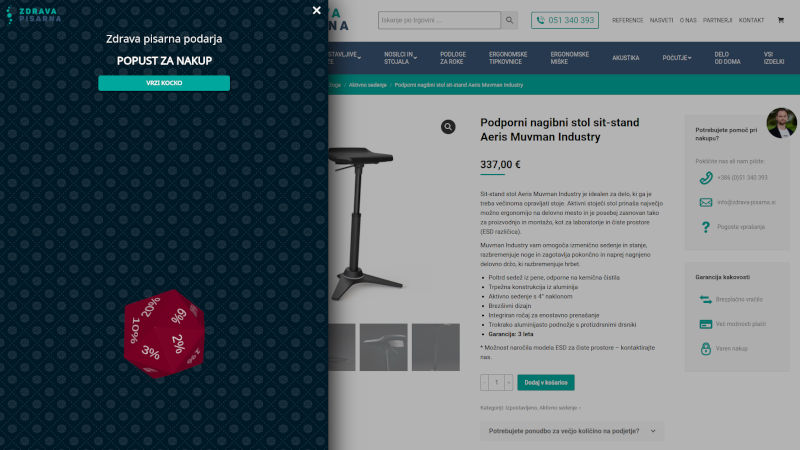This screenshot has height=450, width=800.
Task: Close the discount popup with X icon
Action: pos(316,10)
